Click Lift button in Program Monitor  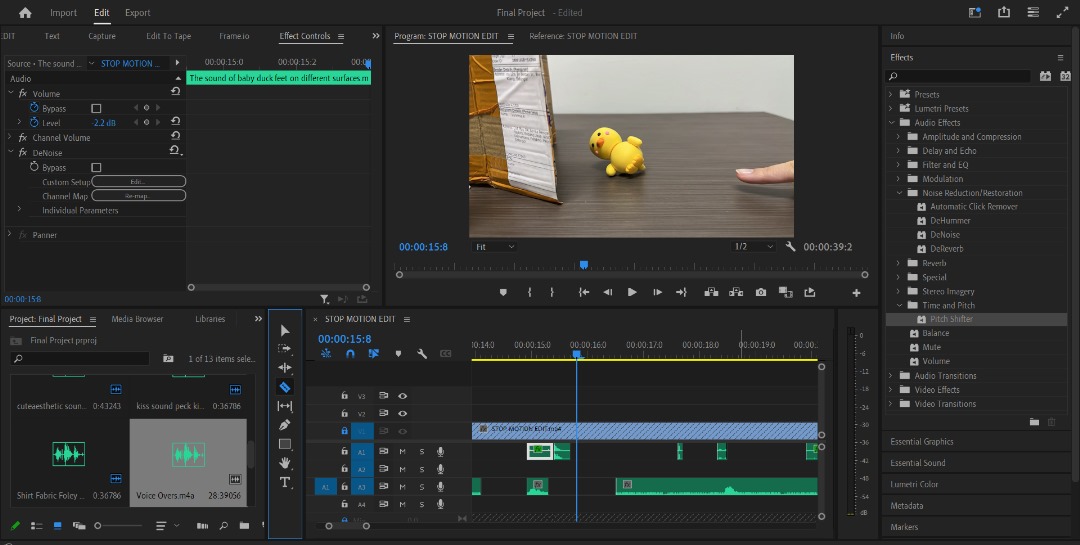tap(712, 292)
